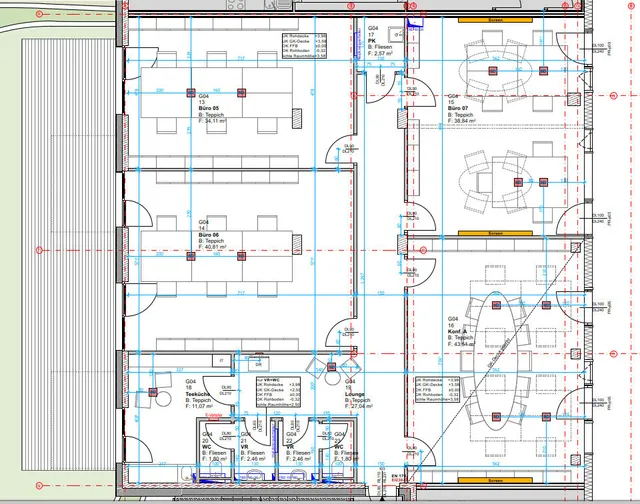Image resolution: width=640 pixels, height=504 pixels.
Task: Select the Konf. A room label
Action: 460,332
